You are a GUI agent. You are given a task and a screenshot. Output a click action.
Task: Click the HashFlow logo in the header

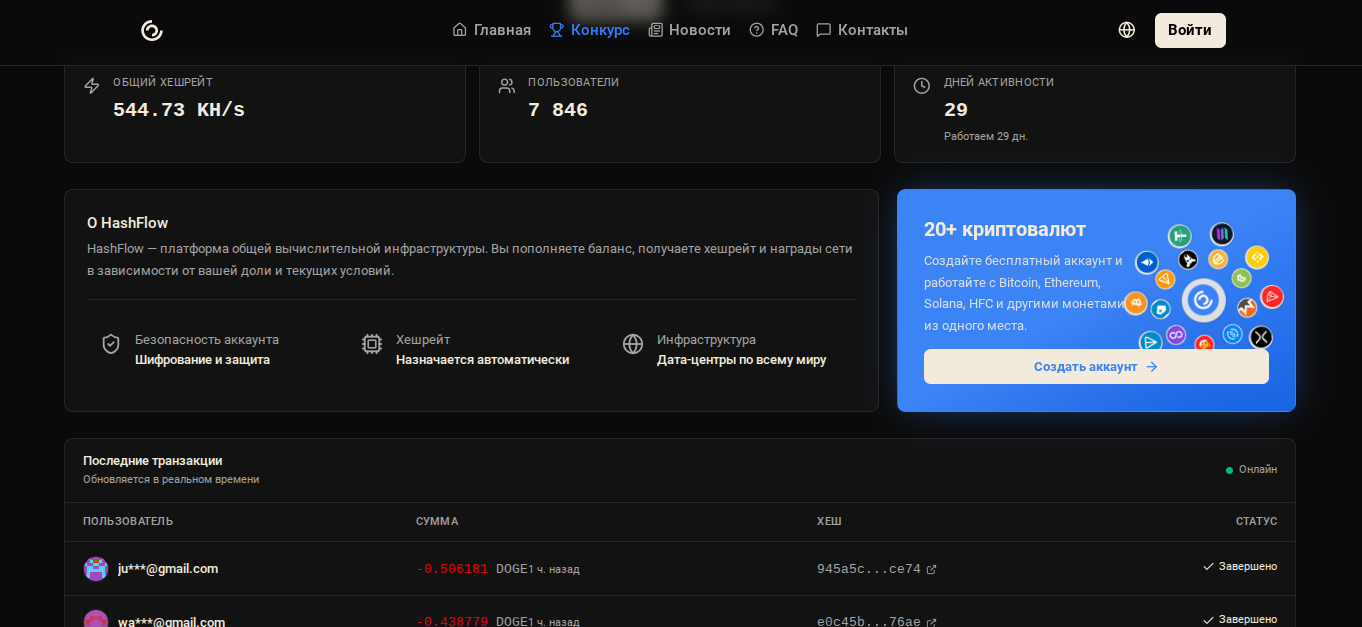click(152, 30)
